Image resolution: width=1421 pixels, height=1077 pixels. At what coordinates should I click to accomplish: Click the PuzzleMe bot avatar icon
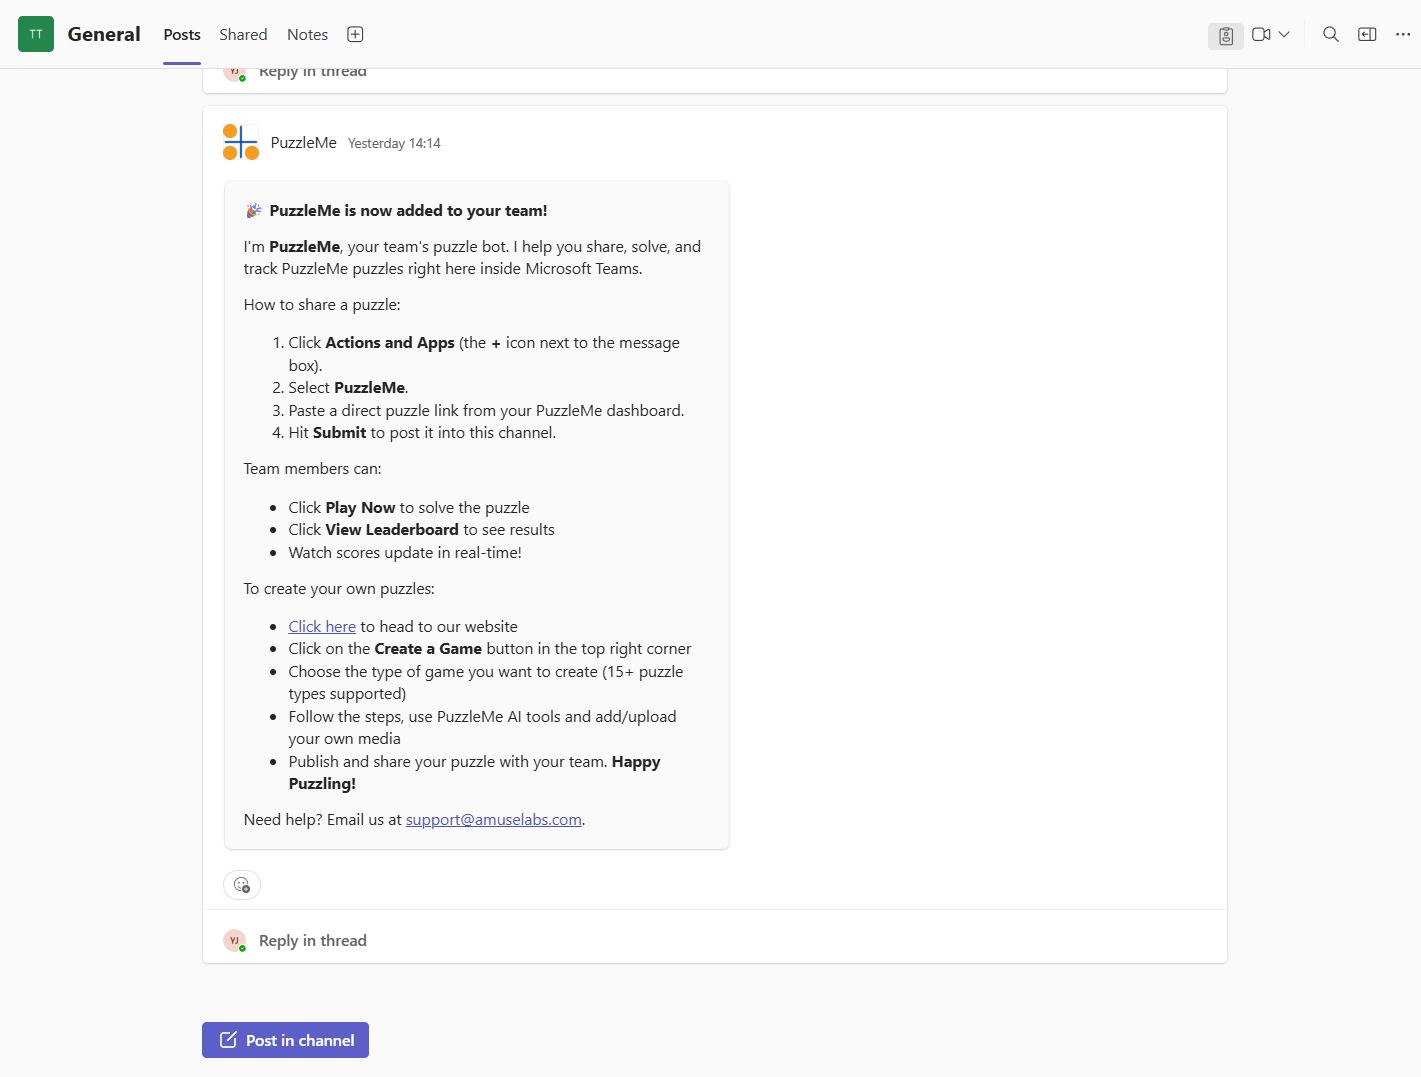241,143
